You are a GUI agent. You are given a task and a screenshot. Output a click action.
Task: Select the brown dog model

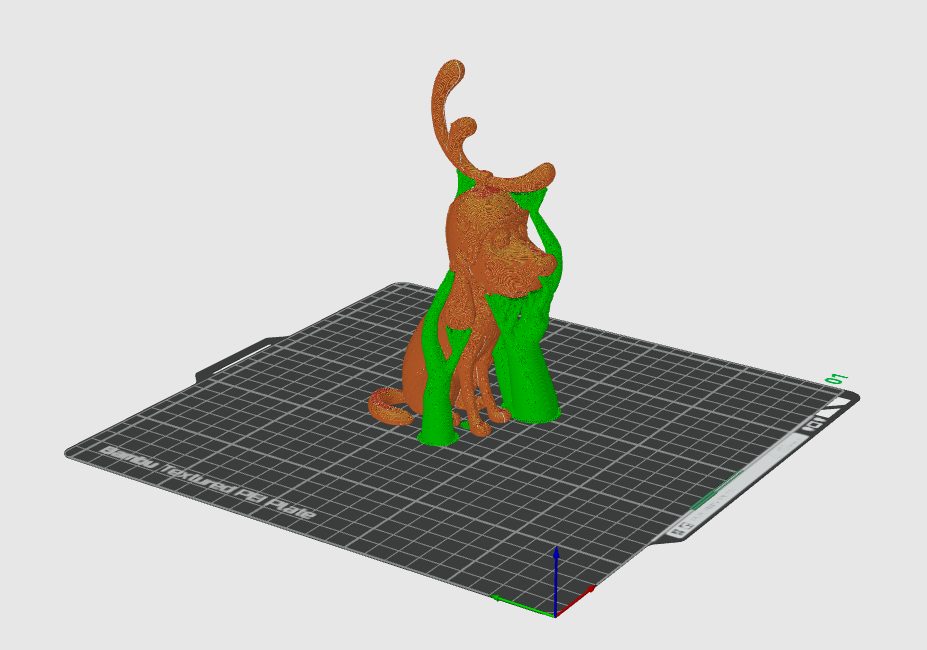[482, 248]
